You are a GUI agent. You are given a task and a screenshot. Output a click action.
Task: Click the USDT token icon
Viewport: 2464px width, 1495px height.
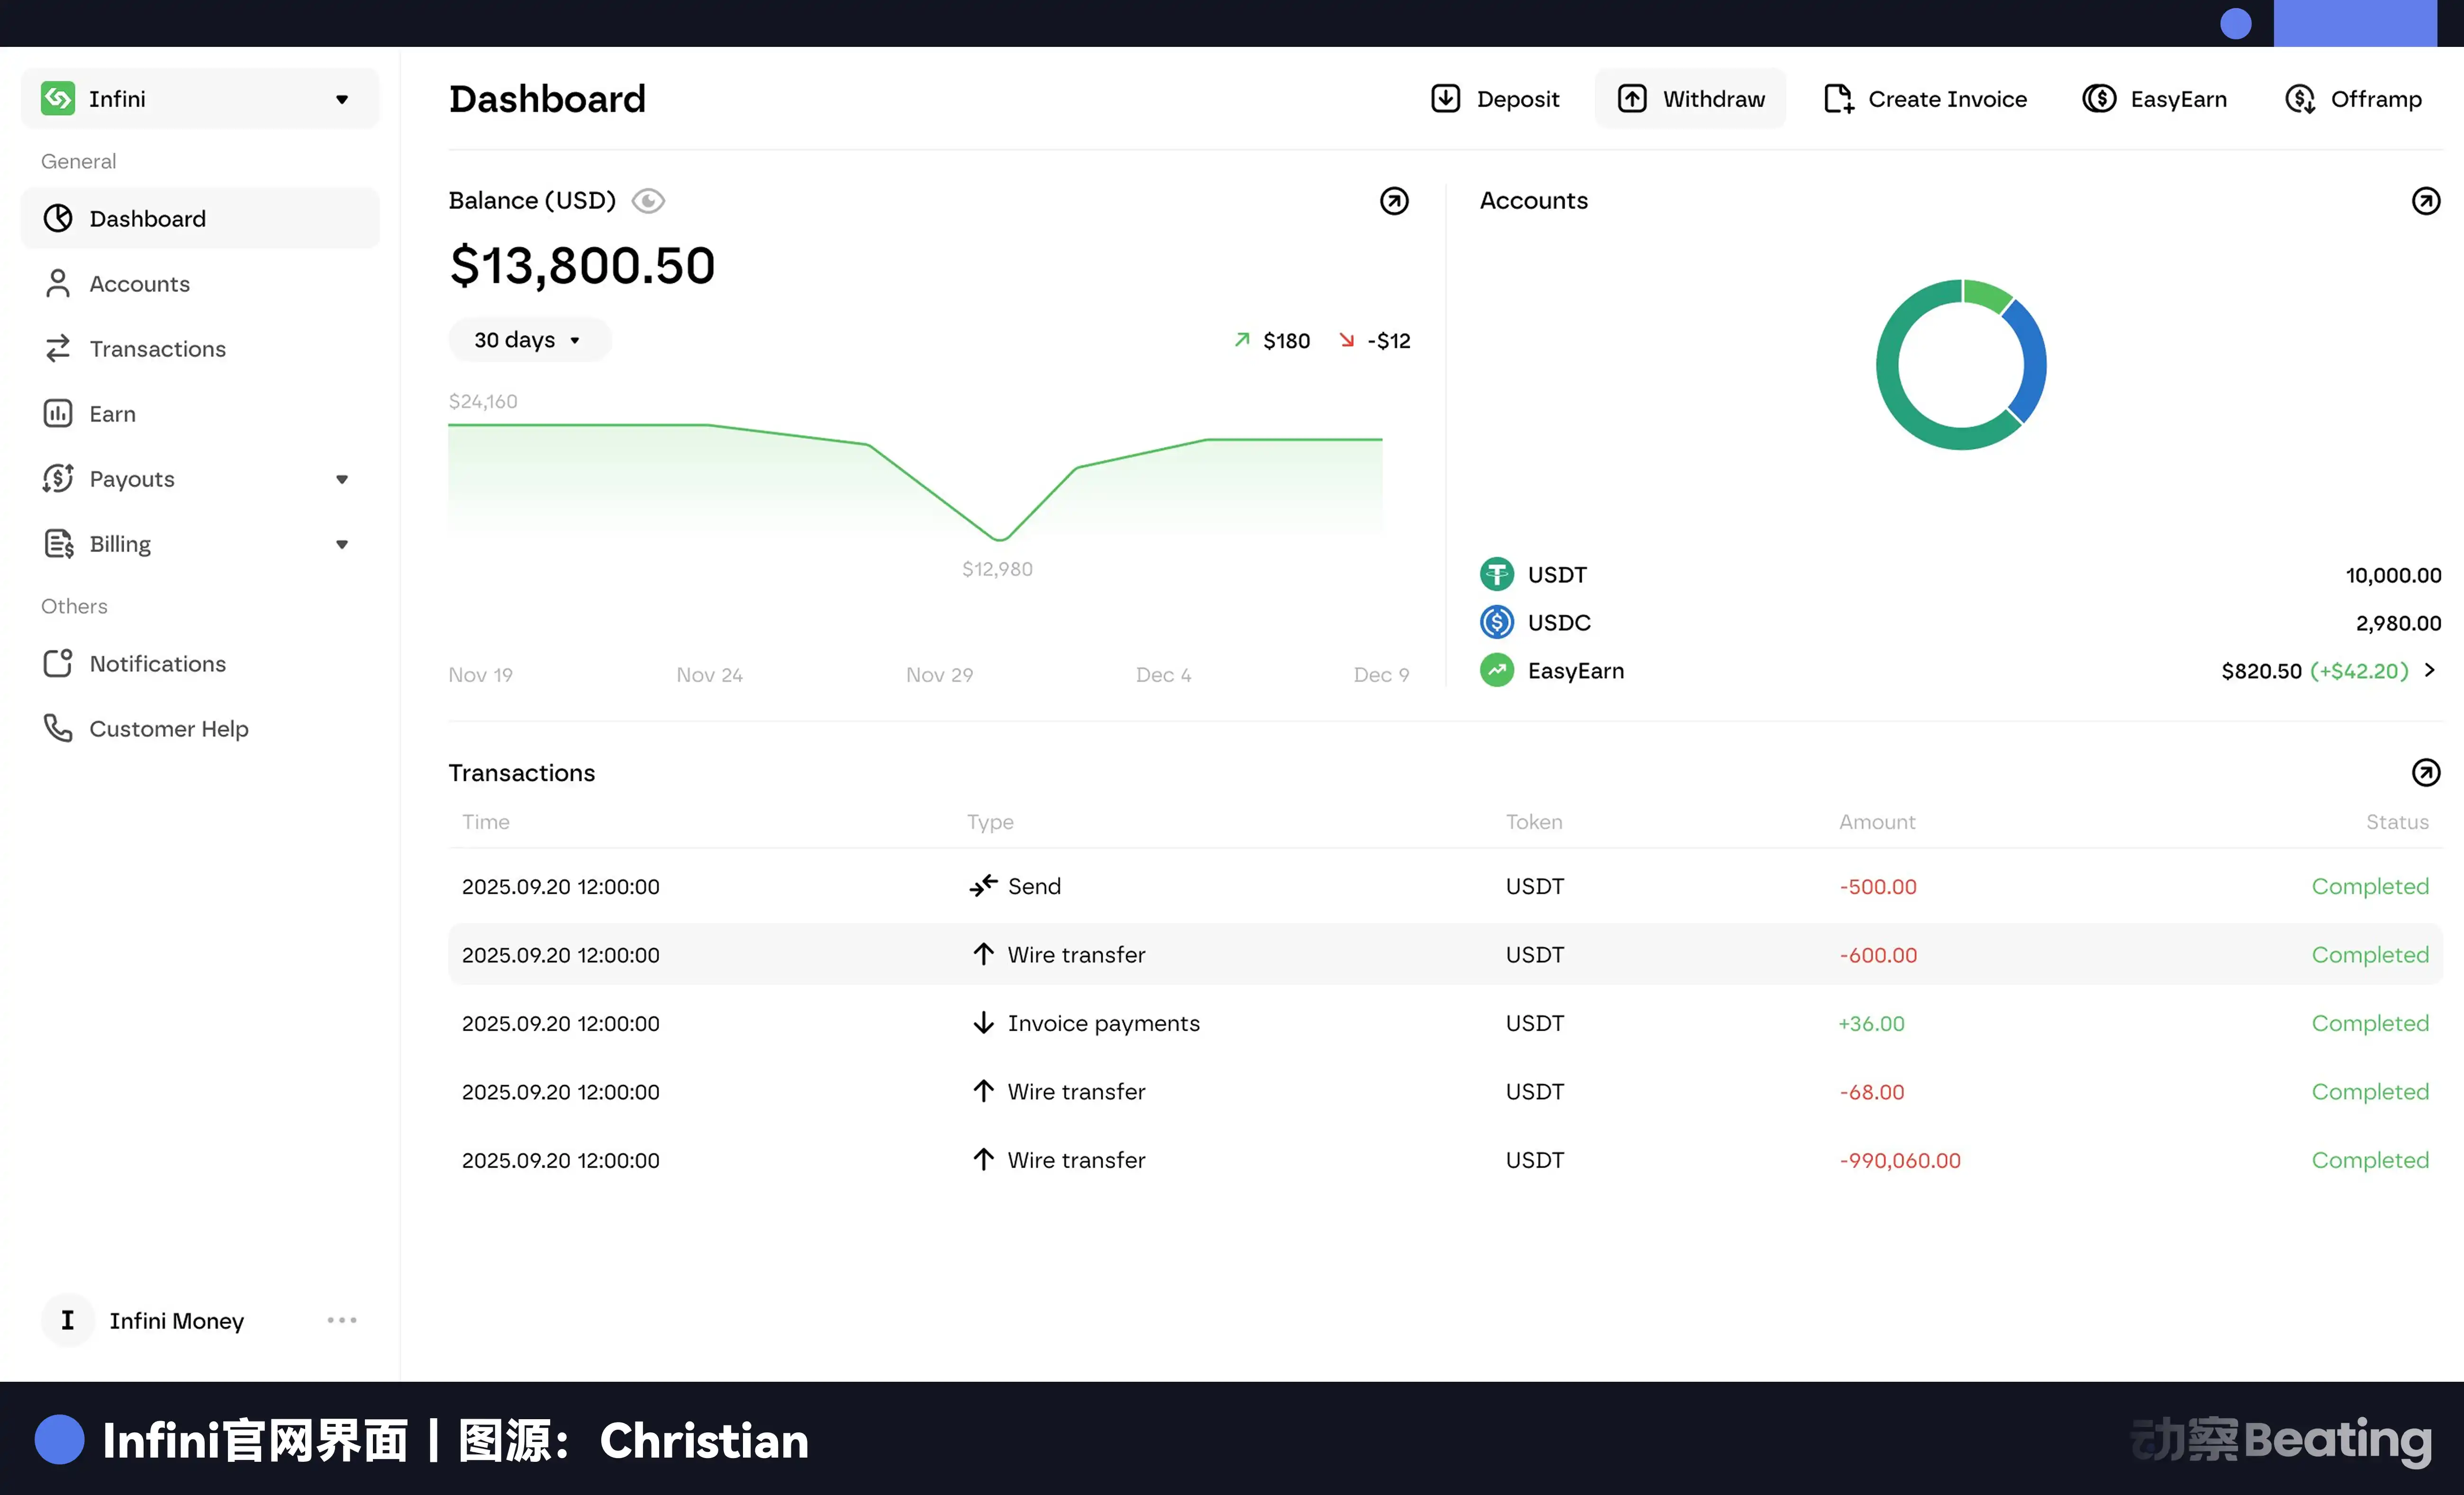coord(1496,573)
